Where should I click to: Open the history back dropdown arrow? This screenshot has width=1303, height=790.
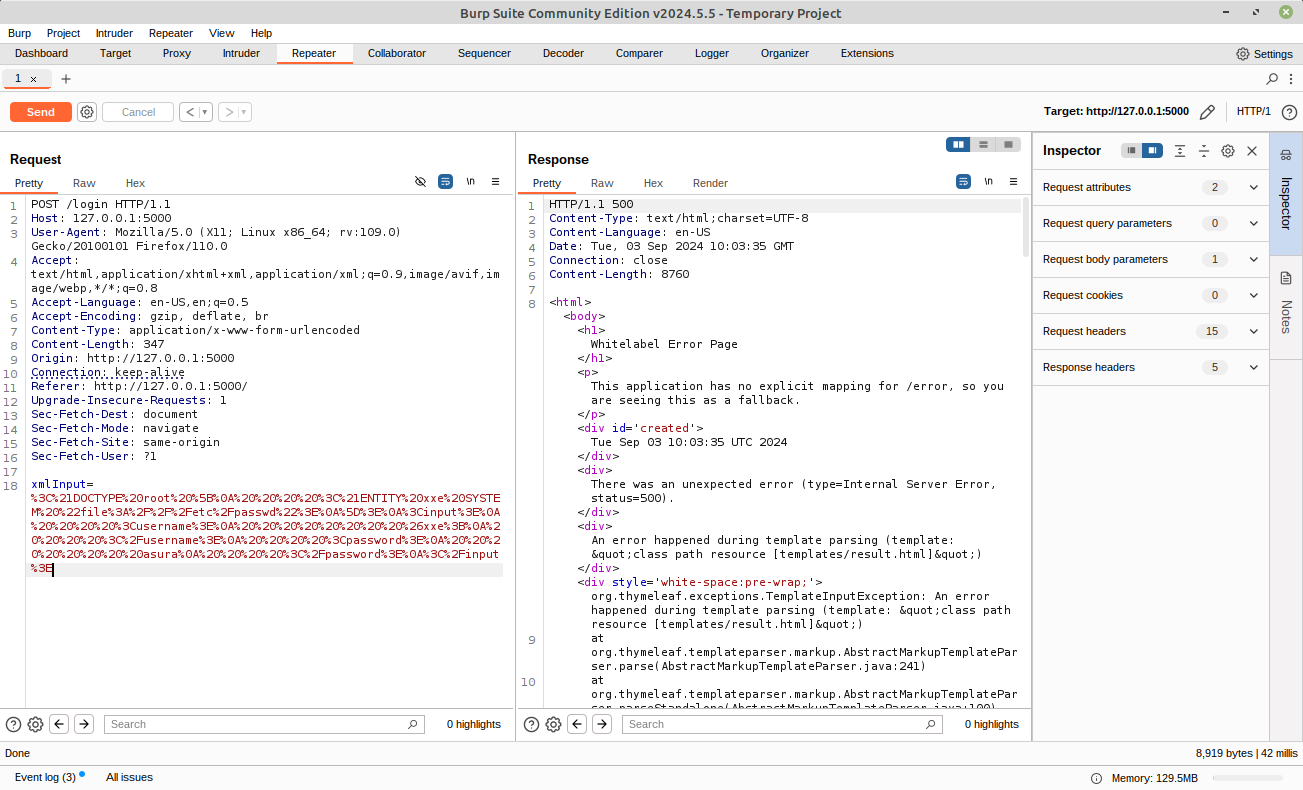[x=206, y=112]
